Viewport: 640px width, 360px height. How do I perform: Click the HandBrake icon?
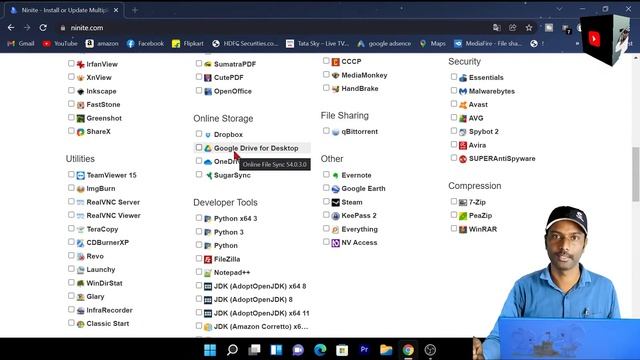coord(336,89)
